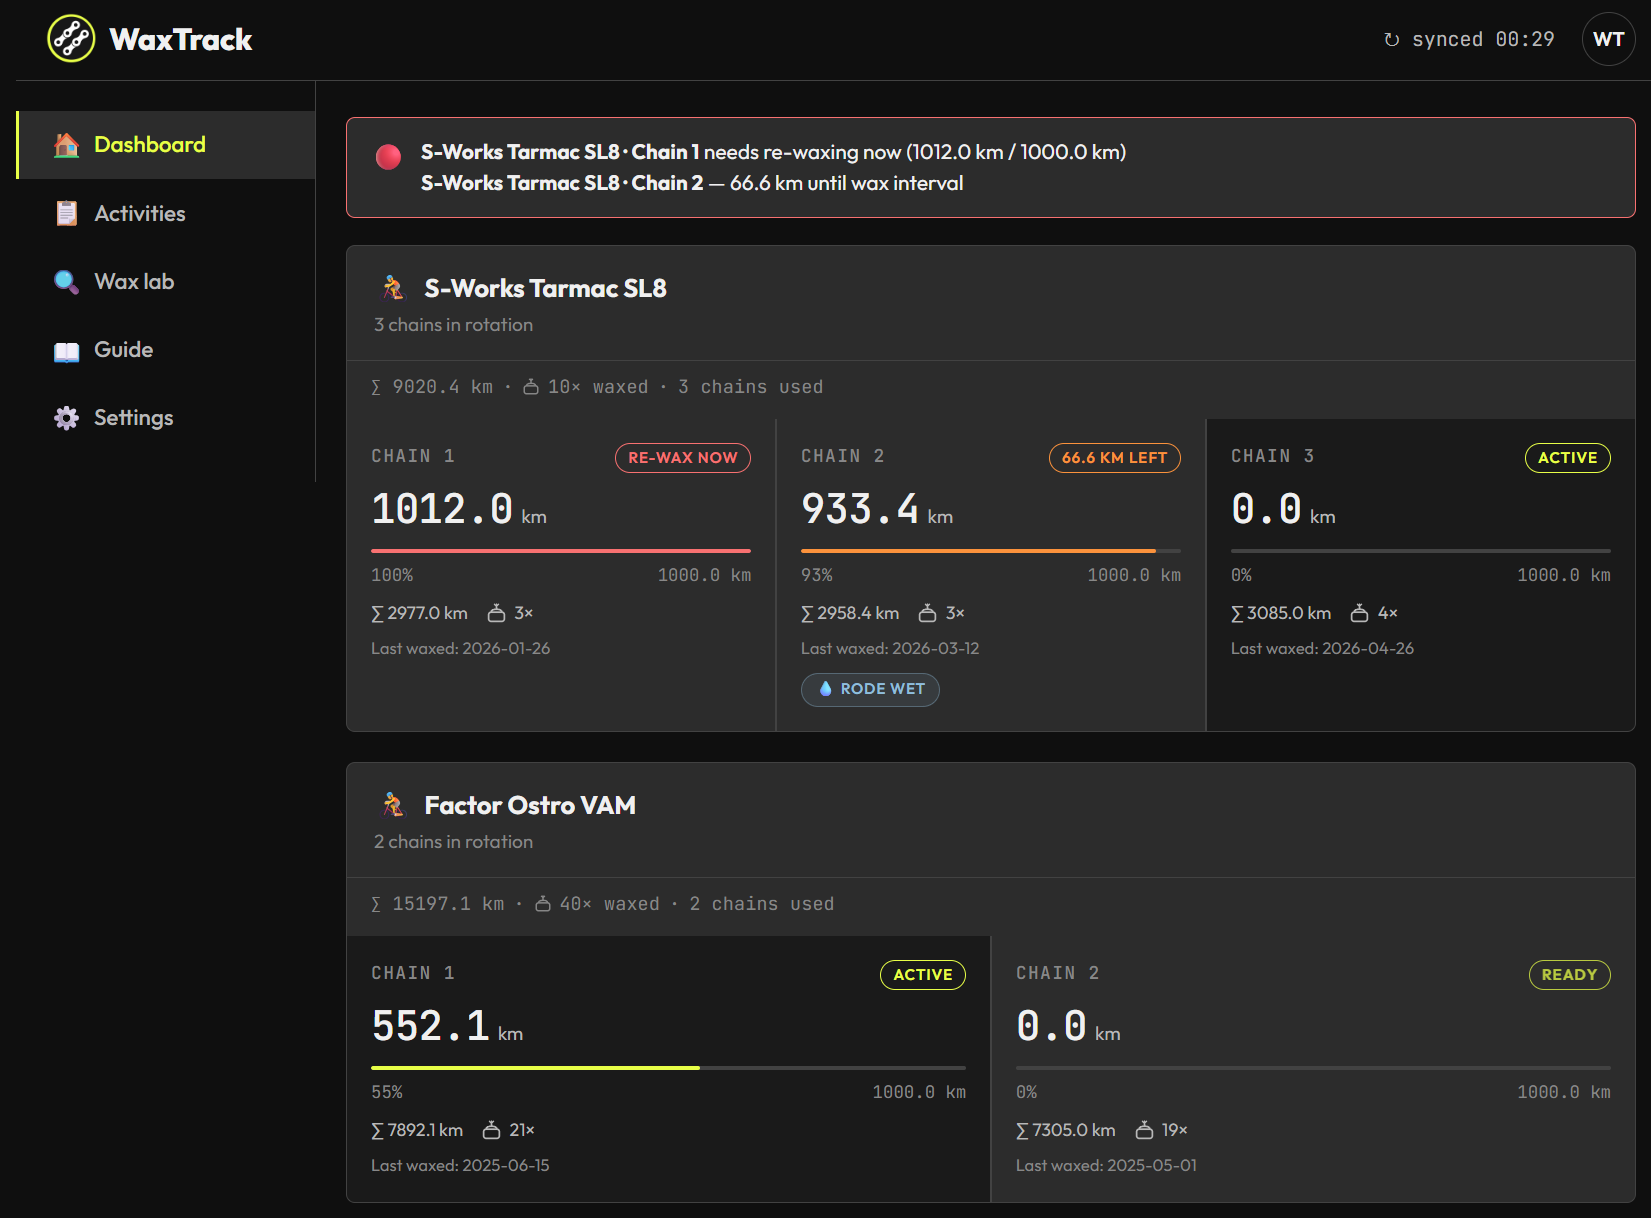The height and width of the screenshot is (1218, 1651).
Task: Click the 66.6 KM LEFT badge
Action: point(1114,458)
